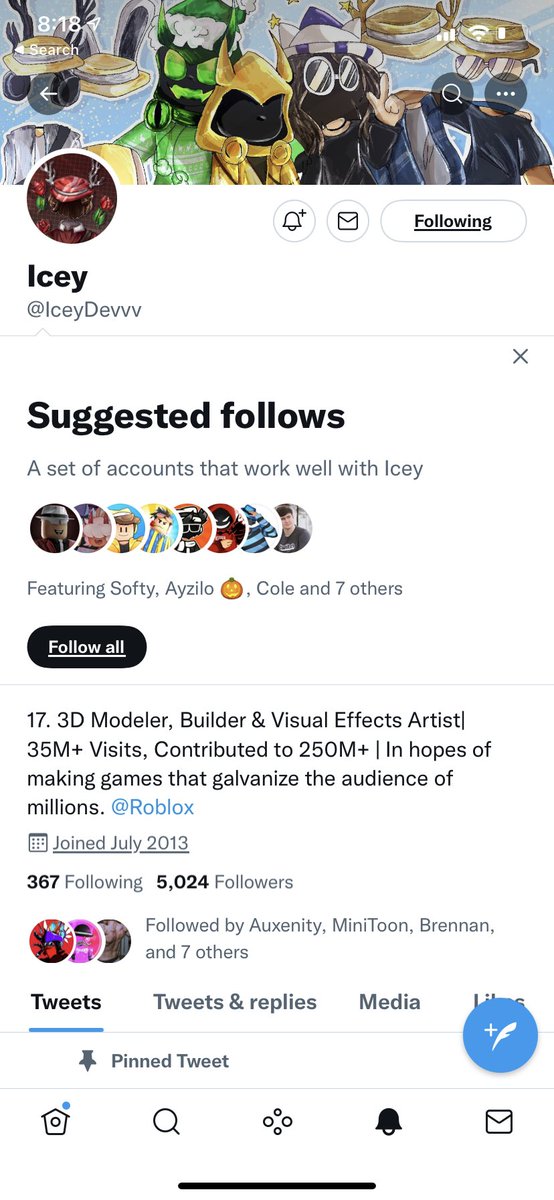Open the @Roblox mention link

pos(153,806)
